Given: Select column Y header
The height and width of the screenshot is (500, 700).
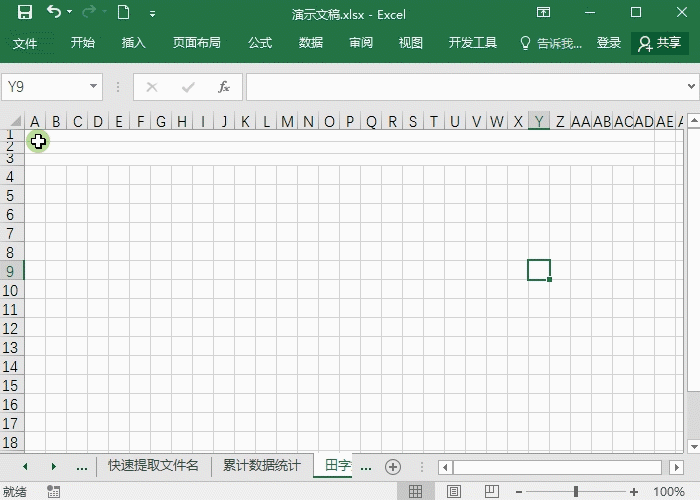Looking at the screenshot, I should pyautogui.click(x=539, y=121).
